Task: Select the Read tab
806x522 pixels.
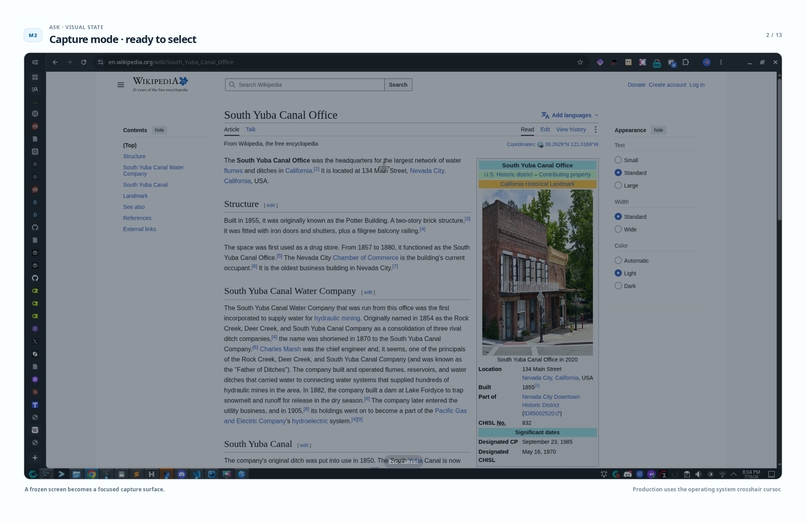Action: [x=527, y=129]
